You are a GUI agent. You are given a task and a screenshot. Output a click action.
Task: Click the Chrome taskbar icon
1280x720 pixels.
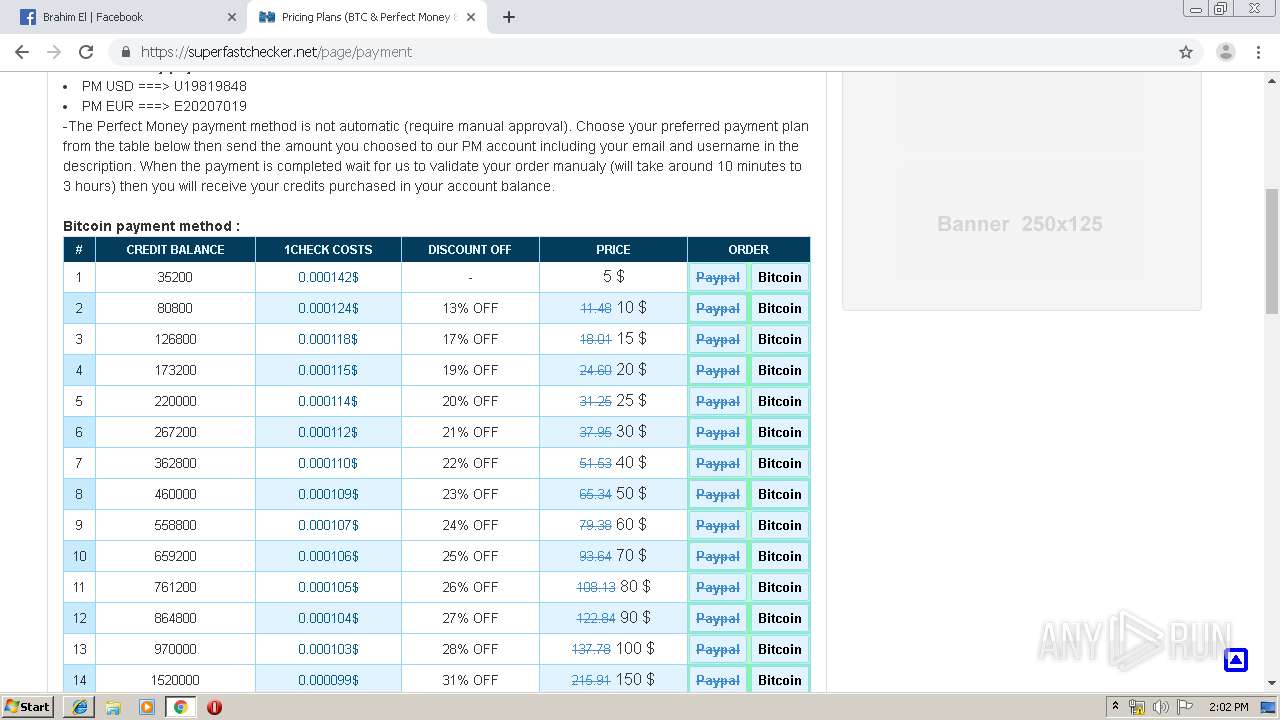pos(180,707)
